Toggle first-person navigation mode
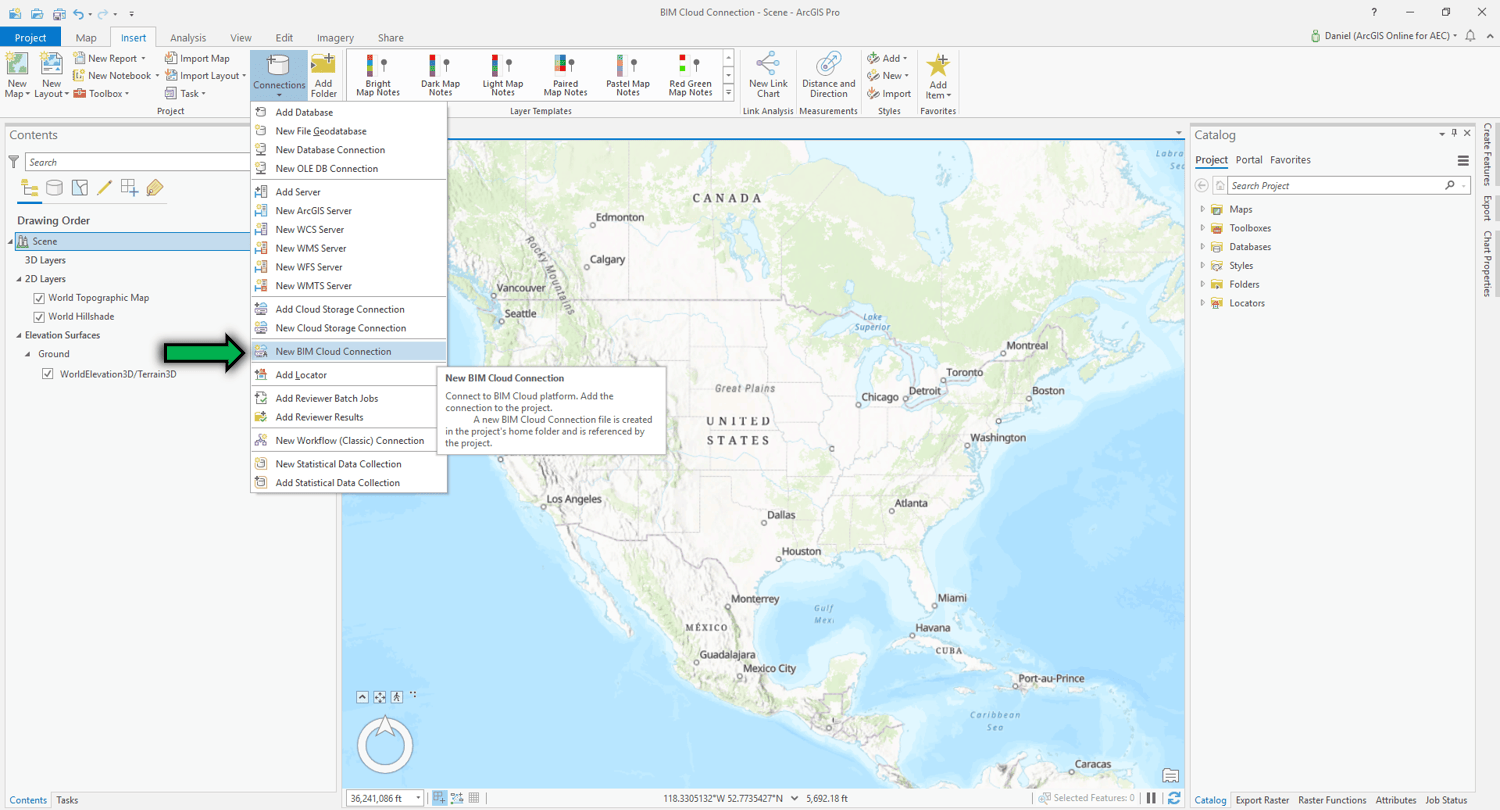 click(x=397, y=697)
